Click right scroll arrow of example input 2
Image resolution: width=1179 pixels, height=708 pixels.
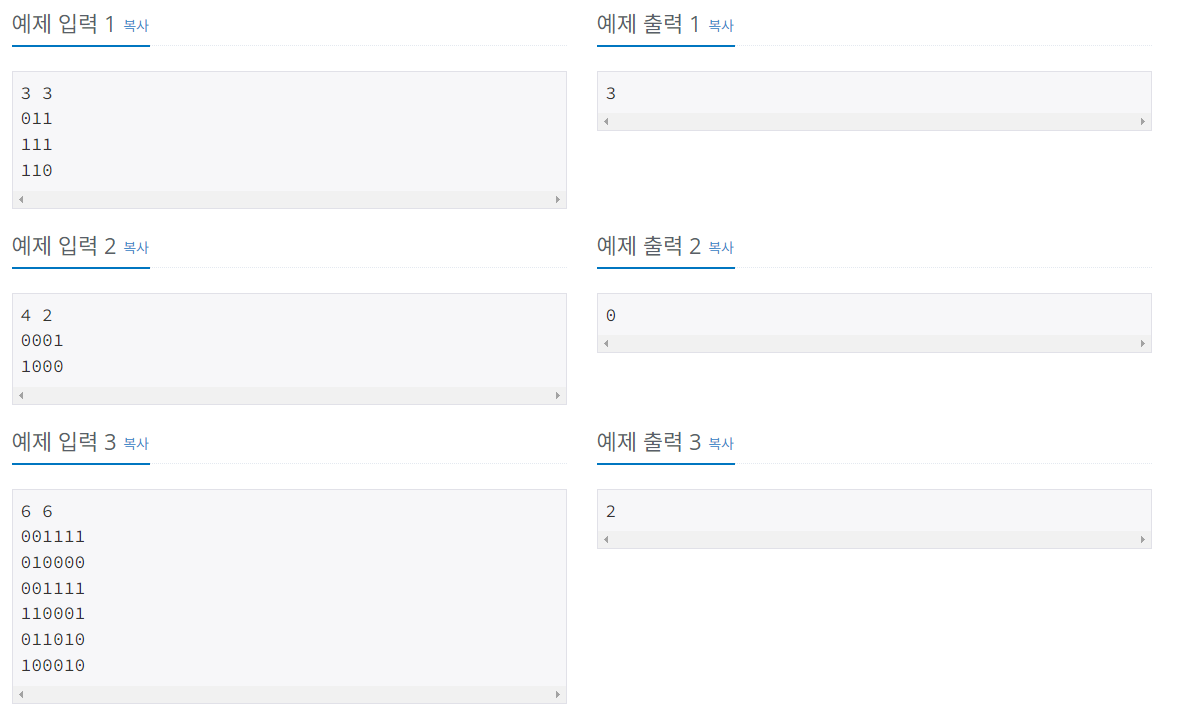coord(558,395)
